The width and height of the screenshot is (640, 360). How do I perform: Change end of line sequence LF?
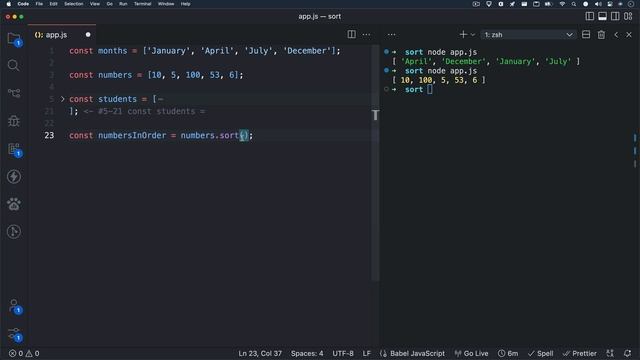click(x=367, y=353)
